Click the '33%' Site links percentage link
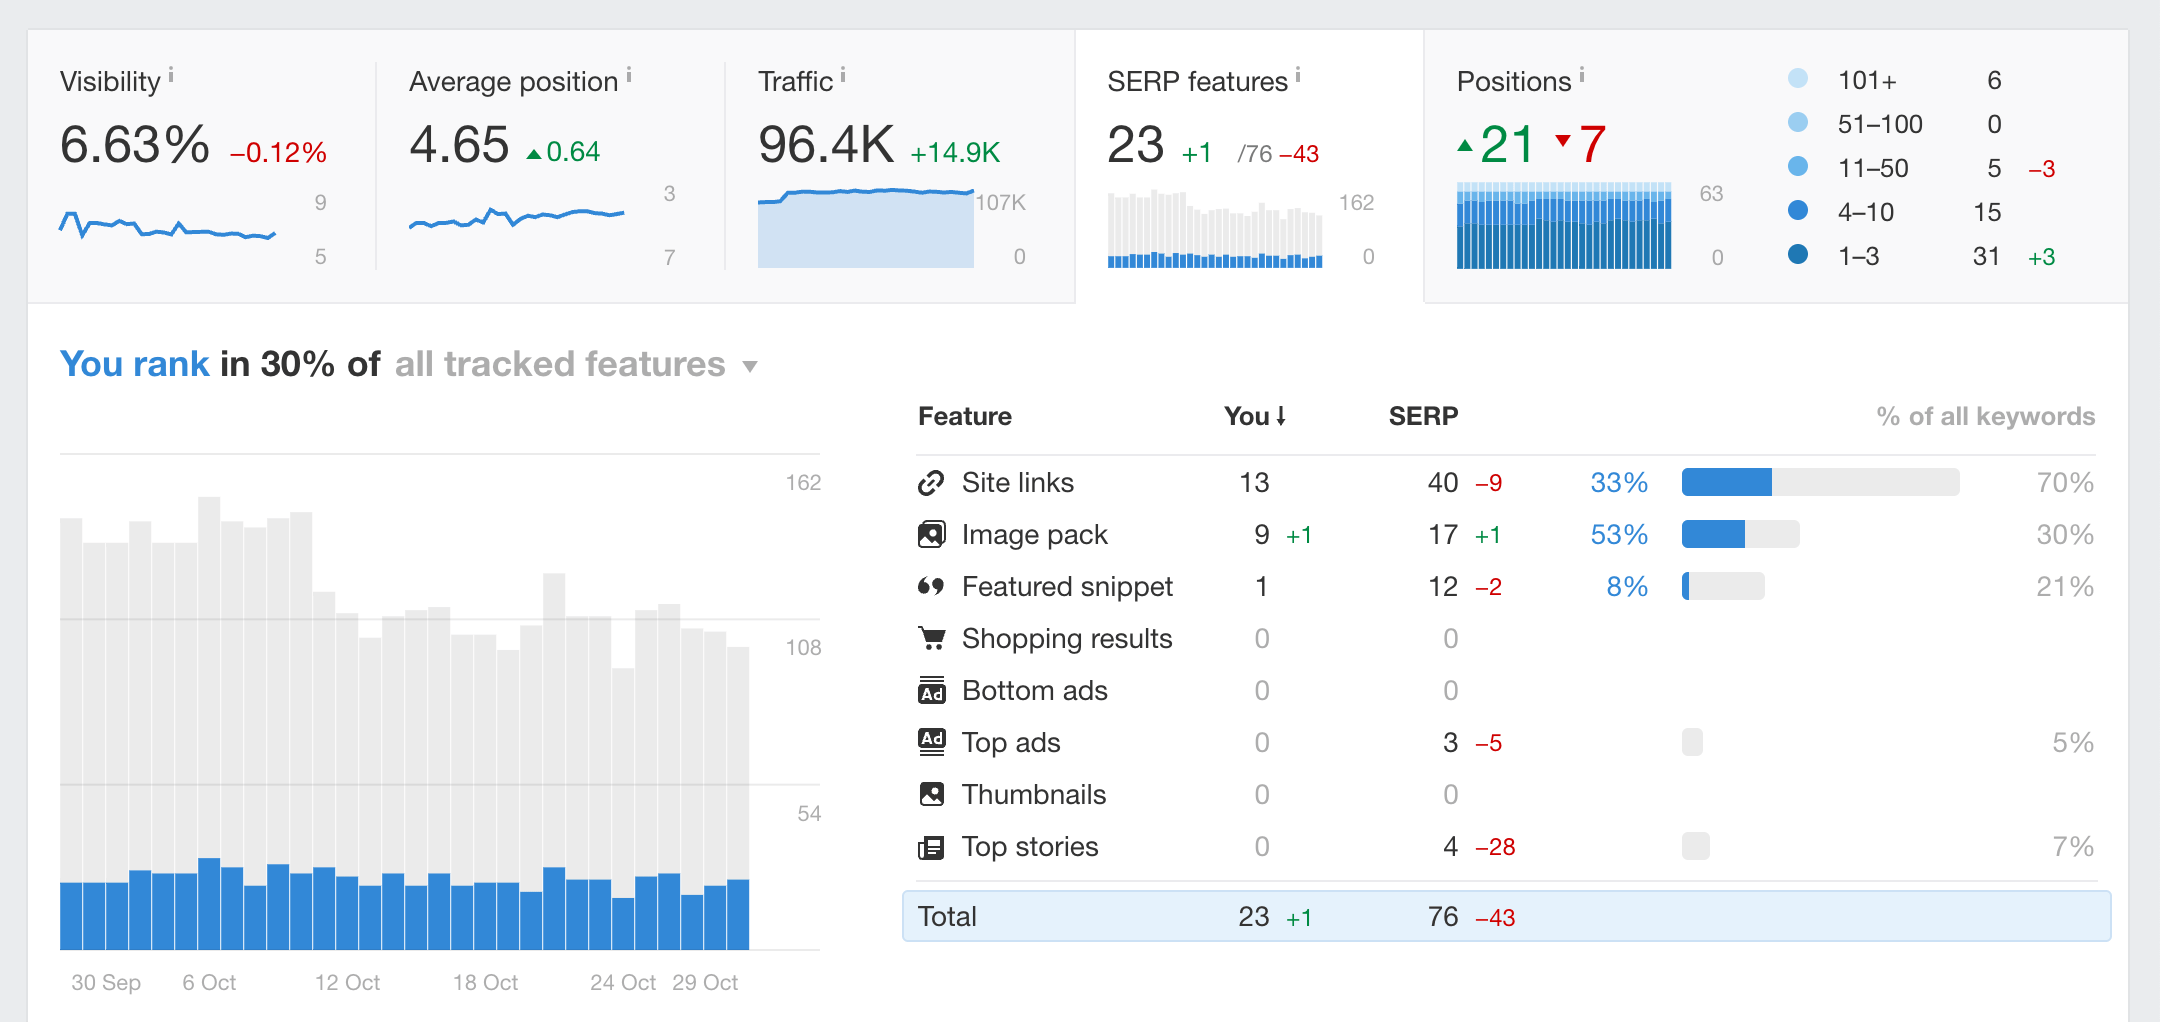This screenshot has height=1022, width=2160. pos(1617,482)
